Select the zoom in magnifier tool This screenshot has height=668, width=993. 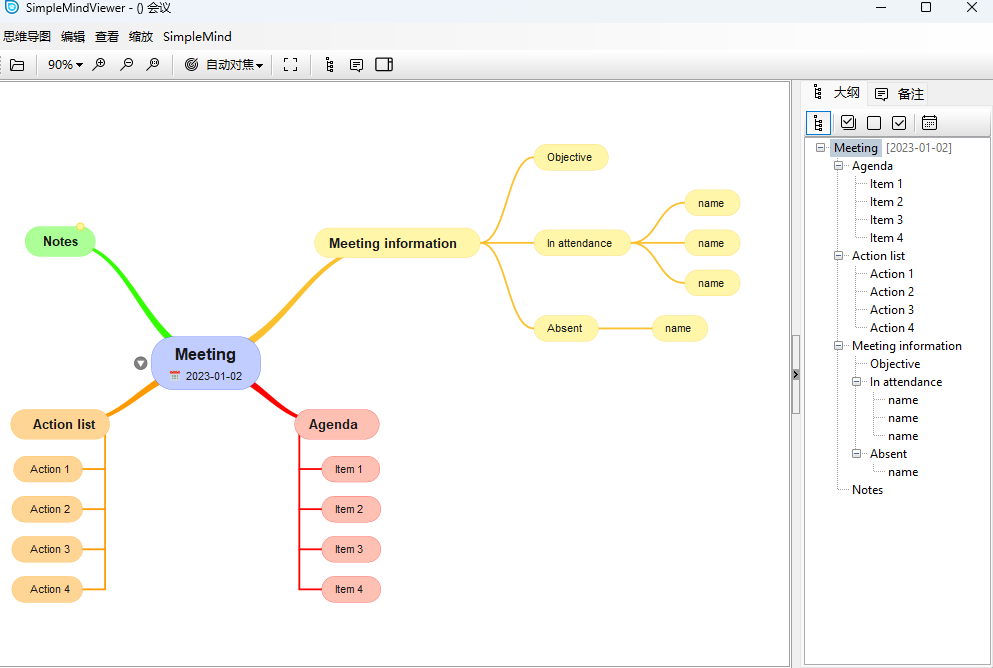click(99, 64)
